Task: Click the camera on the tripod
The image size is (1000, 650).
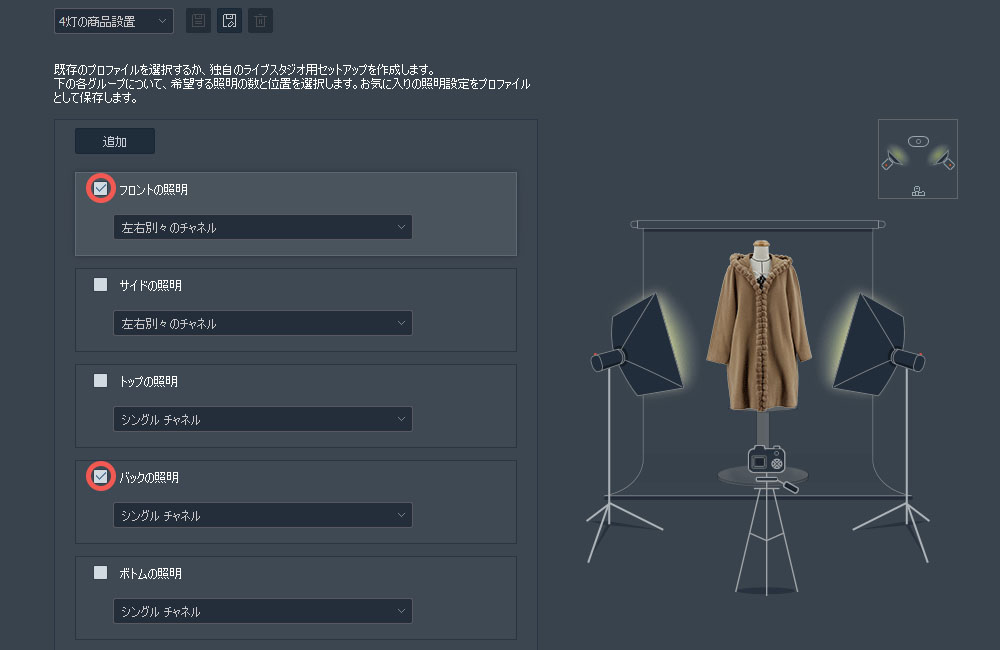Action: (766, 462)
